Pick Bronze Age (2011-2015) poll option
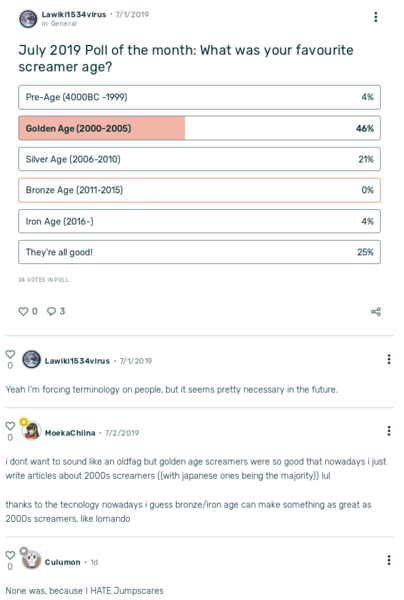Screen dimensions: 404x600 (199, 190)
